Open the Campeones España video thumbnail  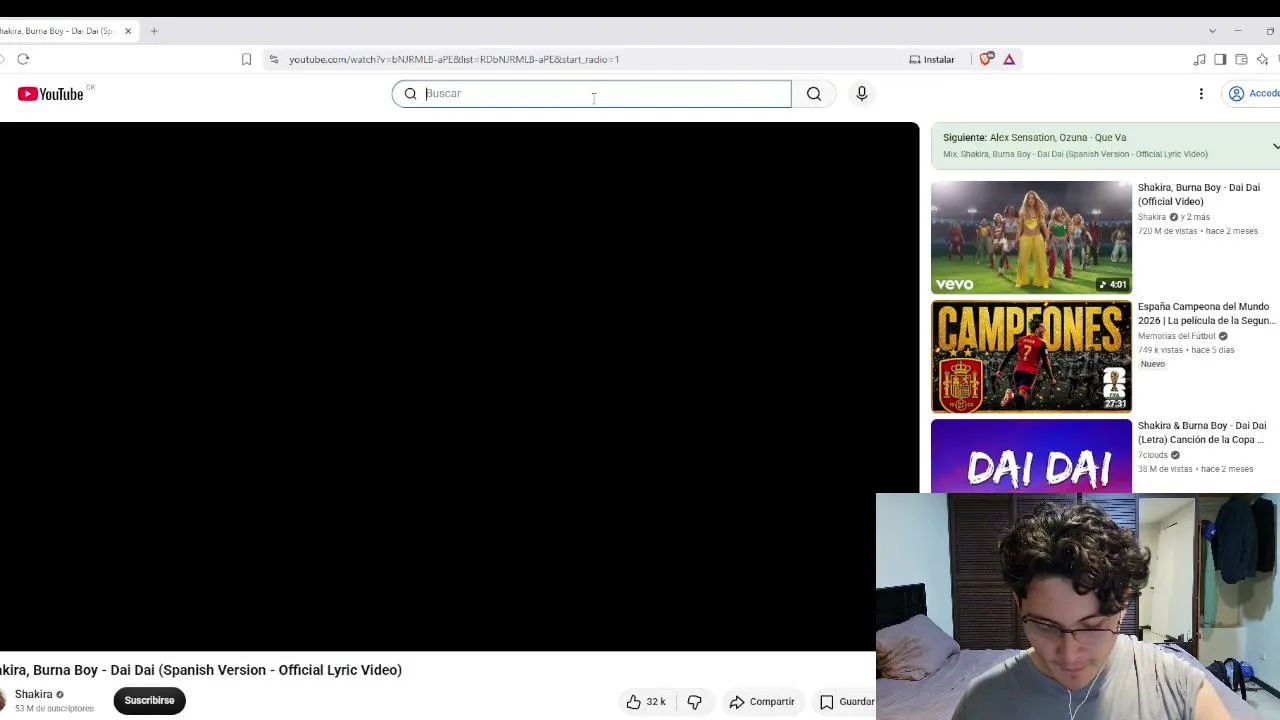[x=1031, y=357]
